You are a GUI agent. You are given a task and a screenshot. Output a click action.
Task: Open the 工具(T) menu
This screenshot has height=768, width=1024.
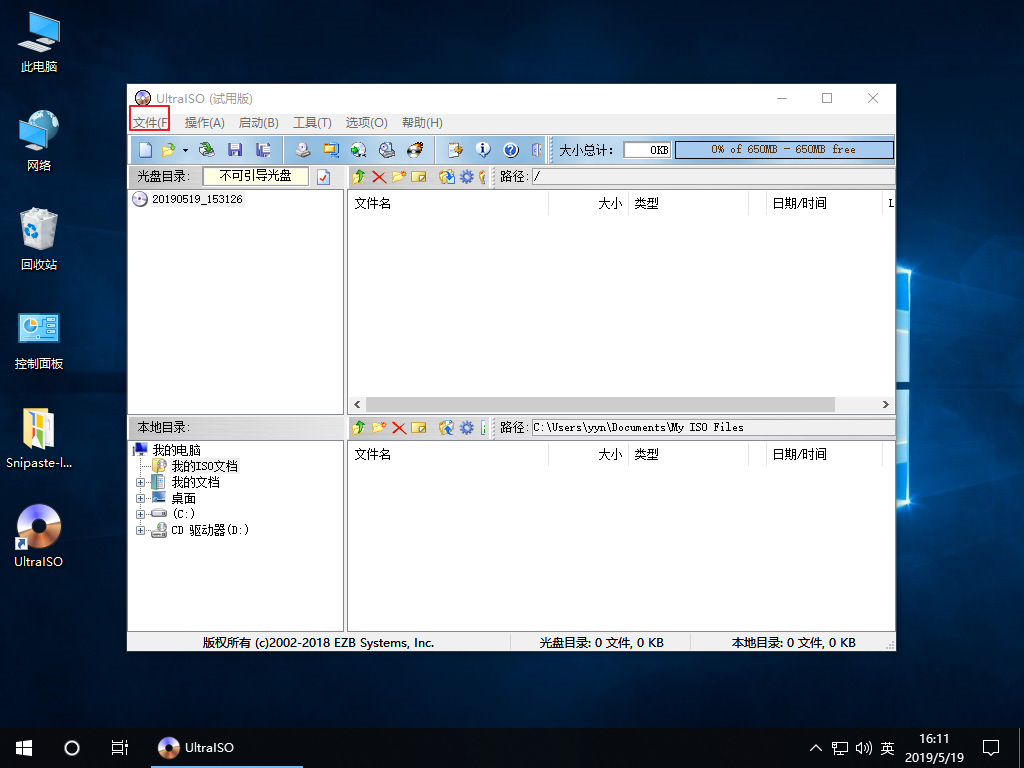[x=312, y=123]
